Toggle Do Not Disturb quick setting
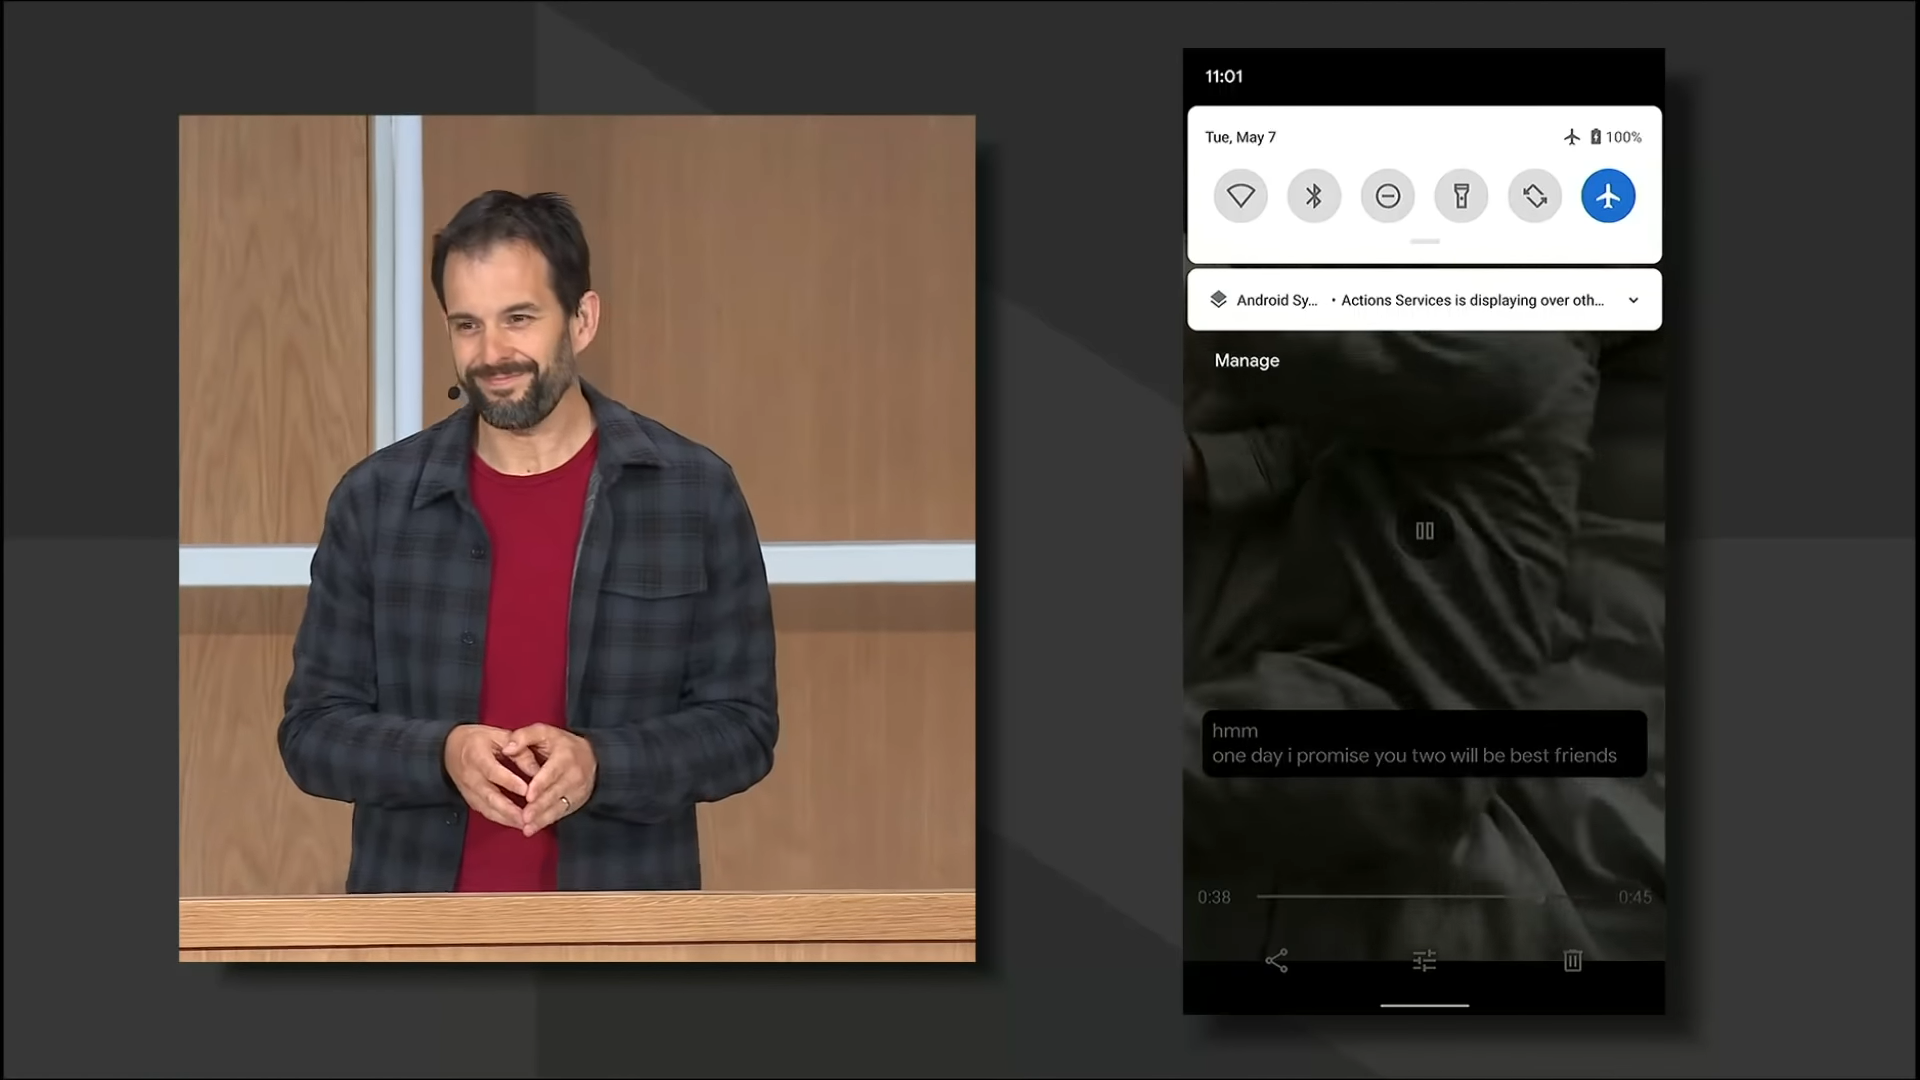Image resolution: width=1920 pixels, height=1080 pixels. click(x=1387, y=196)
